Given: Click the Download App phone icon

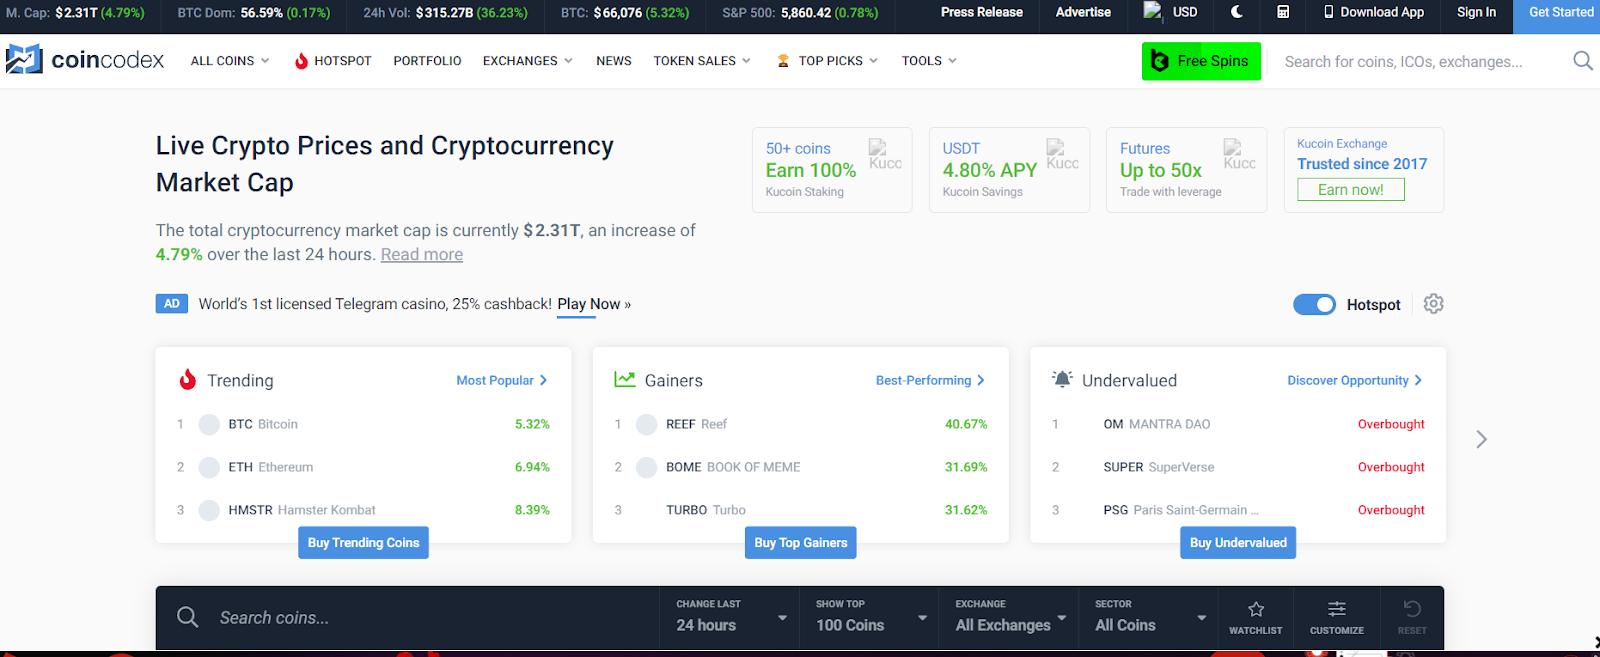Looking at the screenshot, I should 1329,12.
